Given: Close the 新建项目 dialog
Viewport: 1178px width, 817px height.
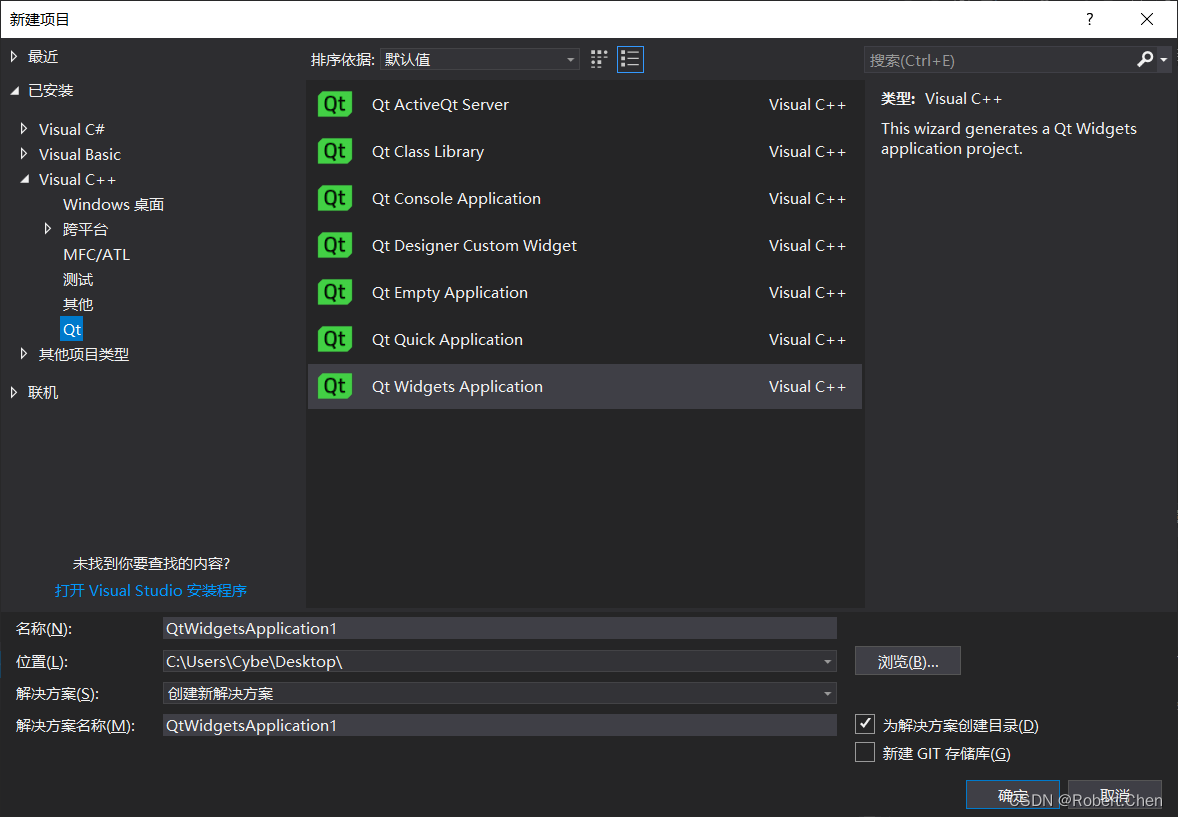Looking at the screenshot, I should tap(1146, 19).
